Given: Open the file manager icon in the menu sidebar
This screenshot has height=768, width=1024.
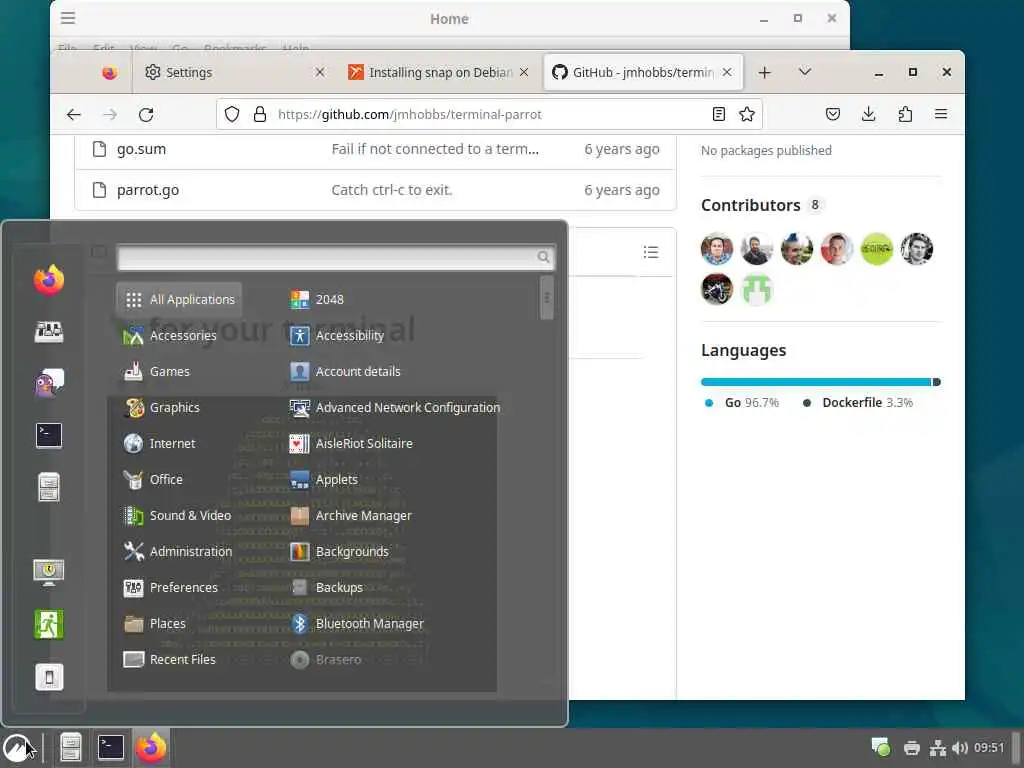Looking at the screenshot, I should click(49, 487).
